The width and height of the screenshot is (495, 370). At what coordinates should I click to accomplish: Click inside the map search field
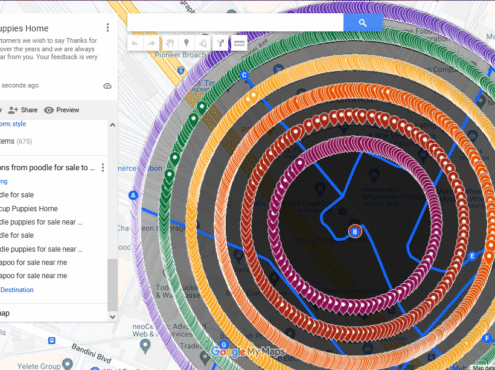[235, 23]
